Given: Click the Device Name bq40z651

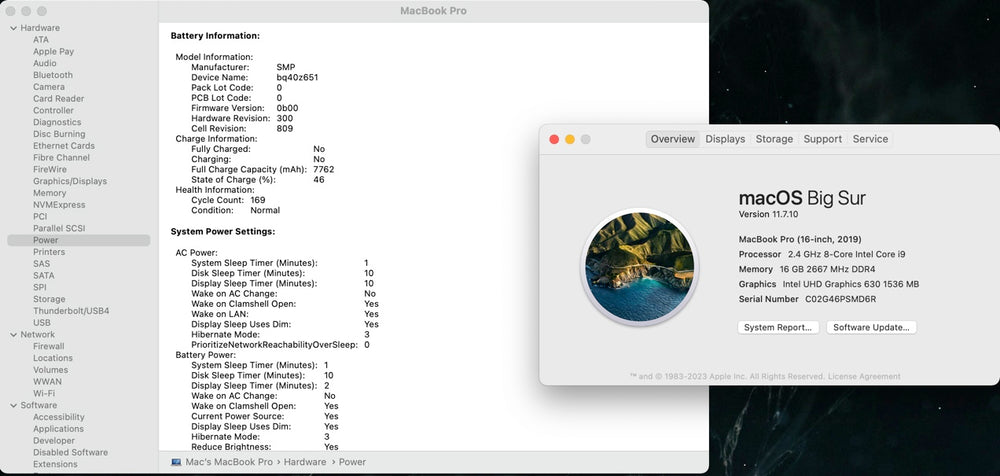Looking at the screenshot, I should (297, 77).
